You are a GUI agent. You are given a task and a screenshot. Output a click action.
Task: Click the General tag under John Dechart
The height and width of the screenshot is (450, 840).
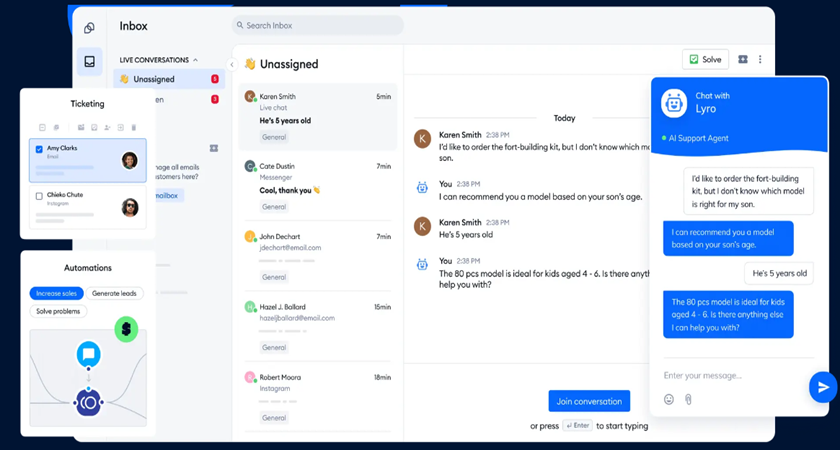click(x=274, y=277)
